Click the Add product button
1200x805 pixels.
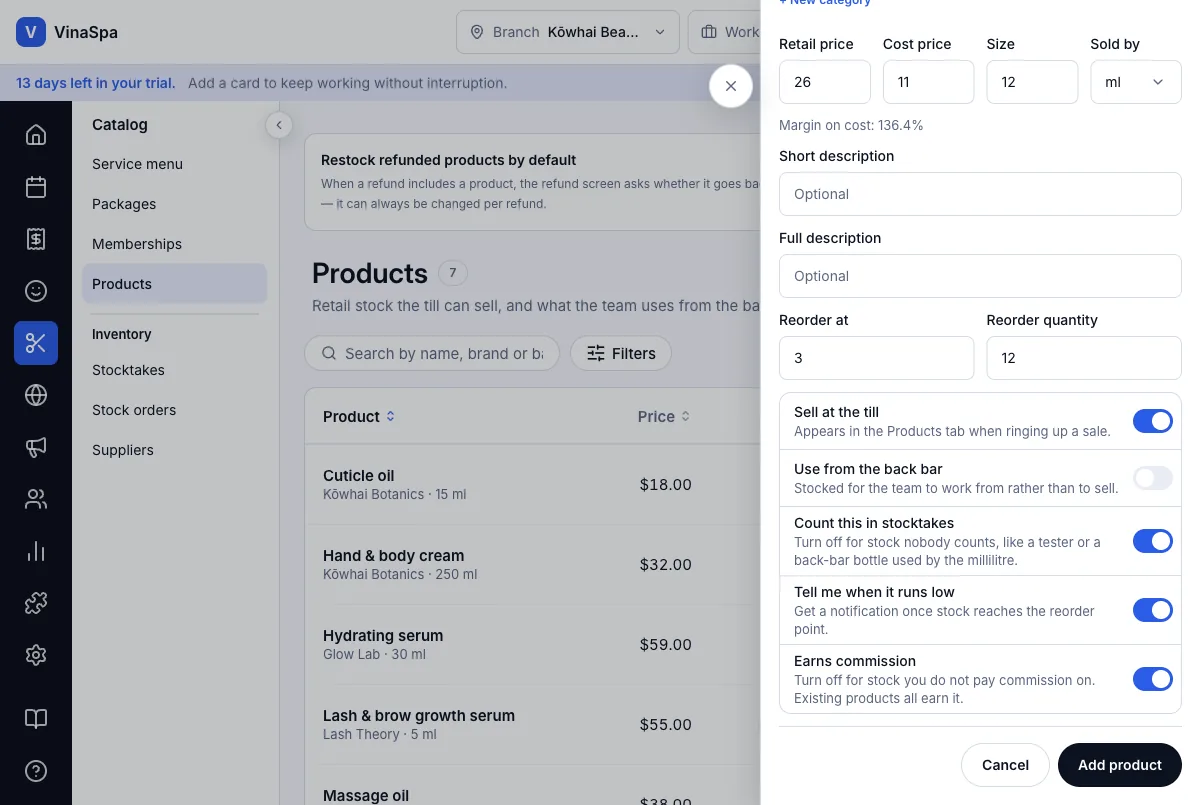tap(1120, 765)
